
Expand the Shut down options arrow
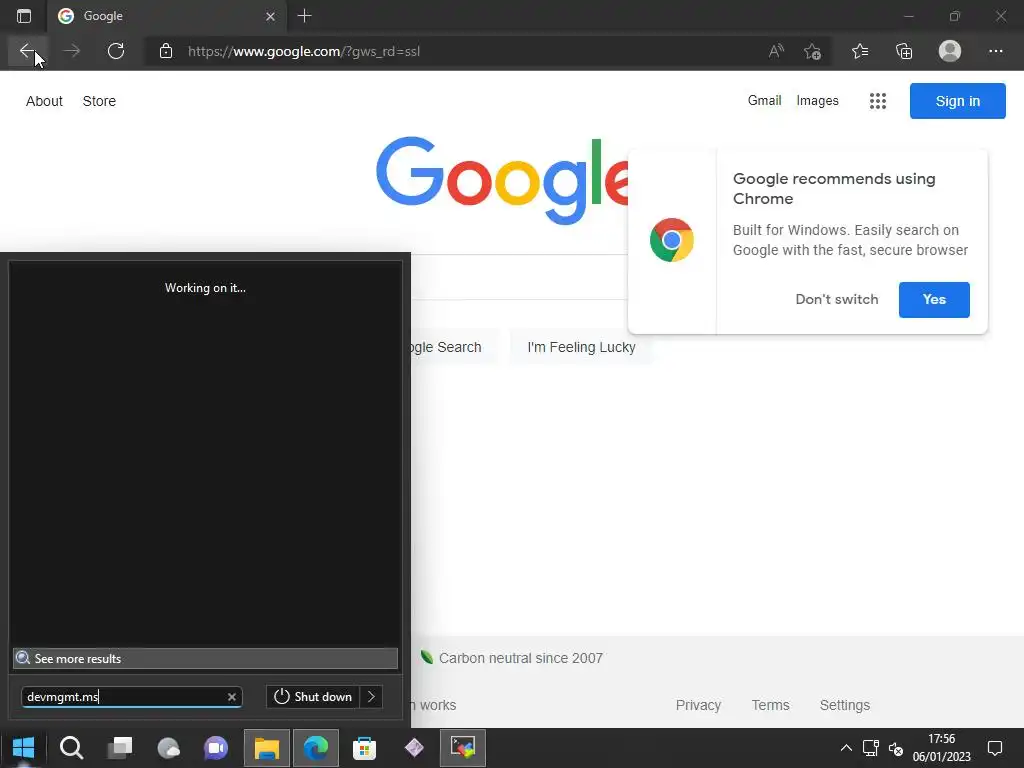(371, 697)
